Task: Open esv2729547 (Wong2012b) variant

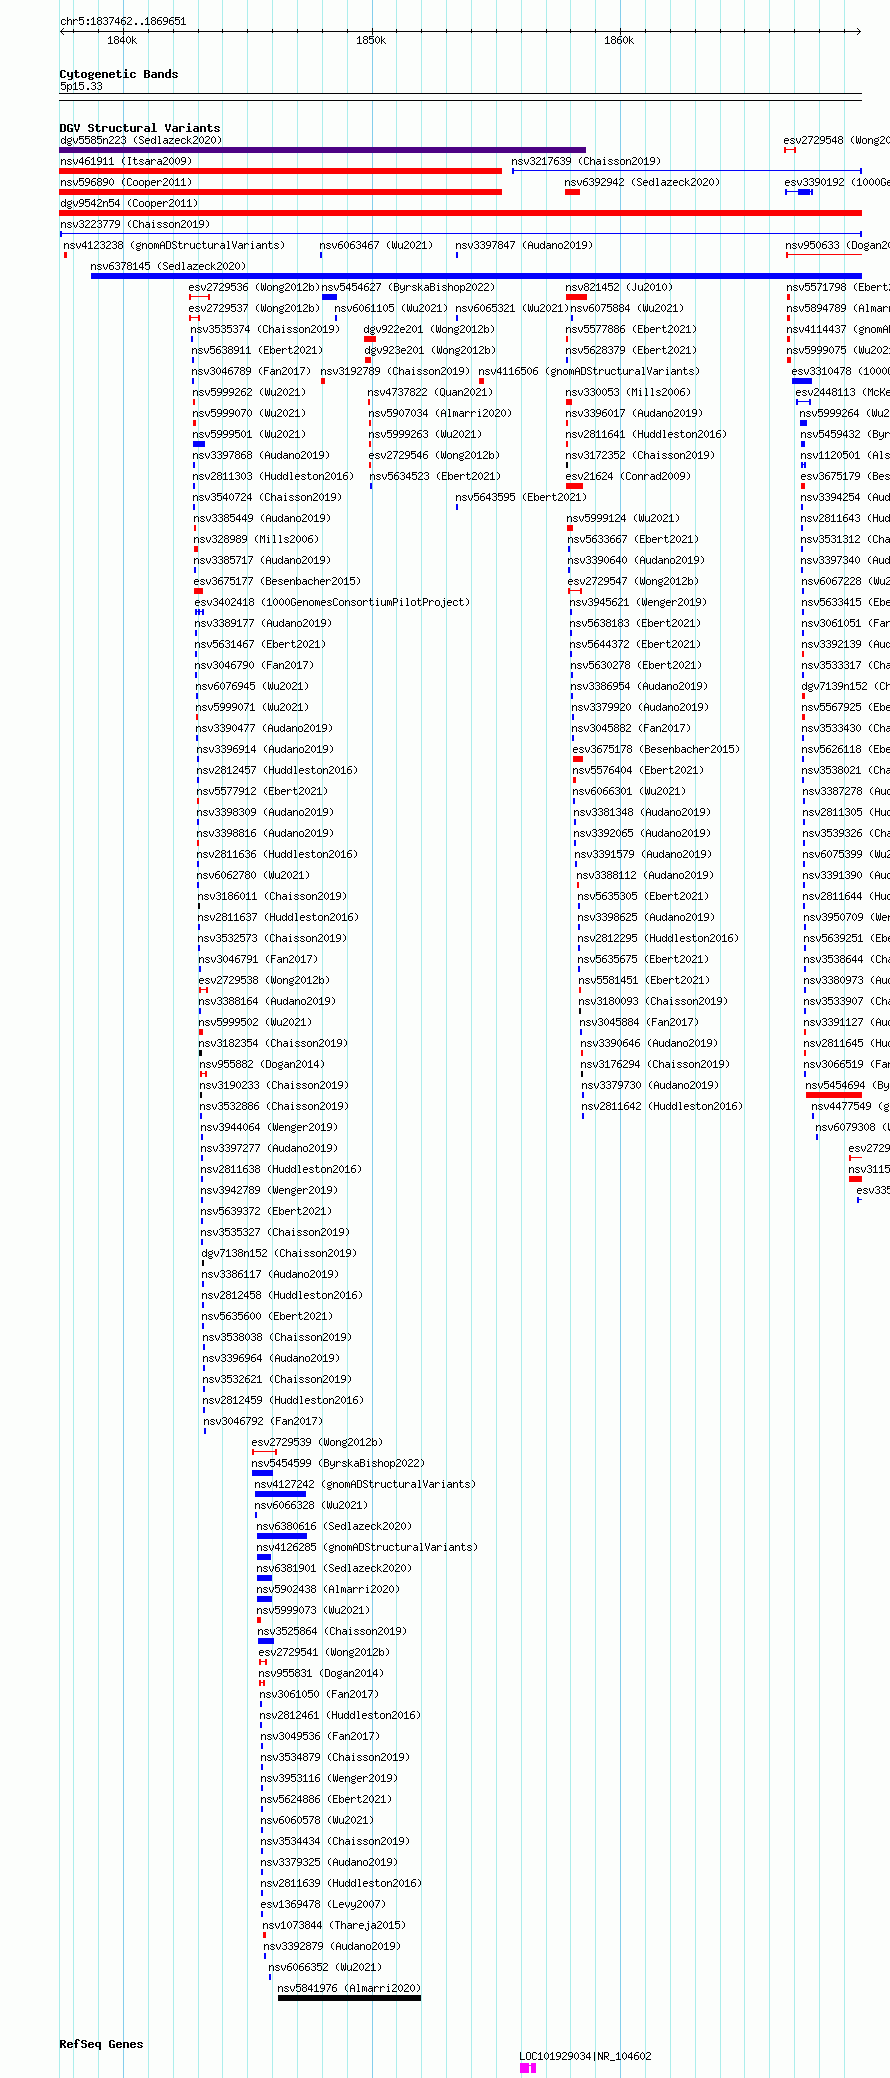Action: (x=633, y=581)
